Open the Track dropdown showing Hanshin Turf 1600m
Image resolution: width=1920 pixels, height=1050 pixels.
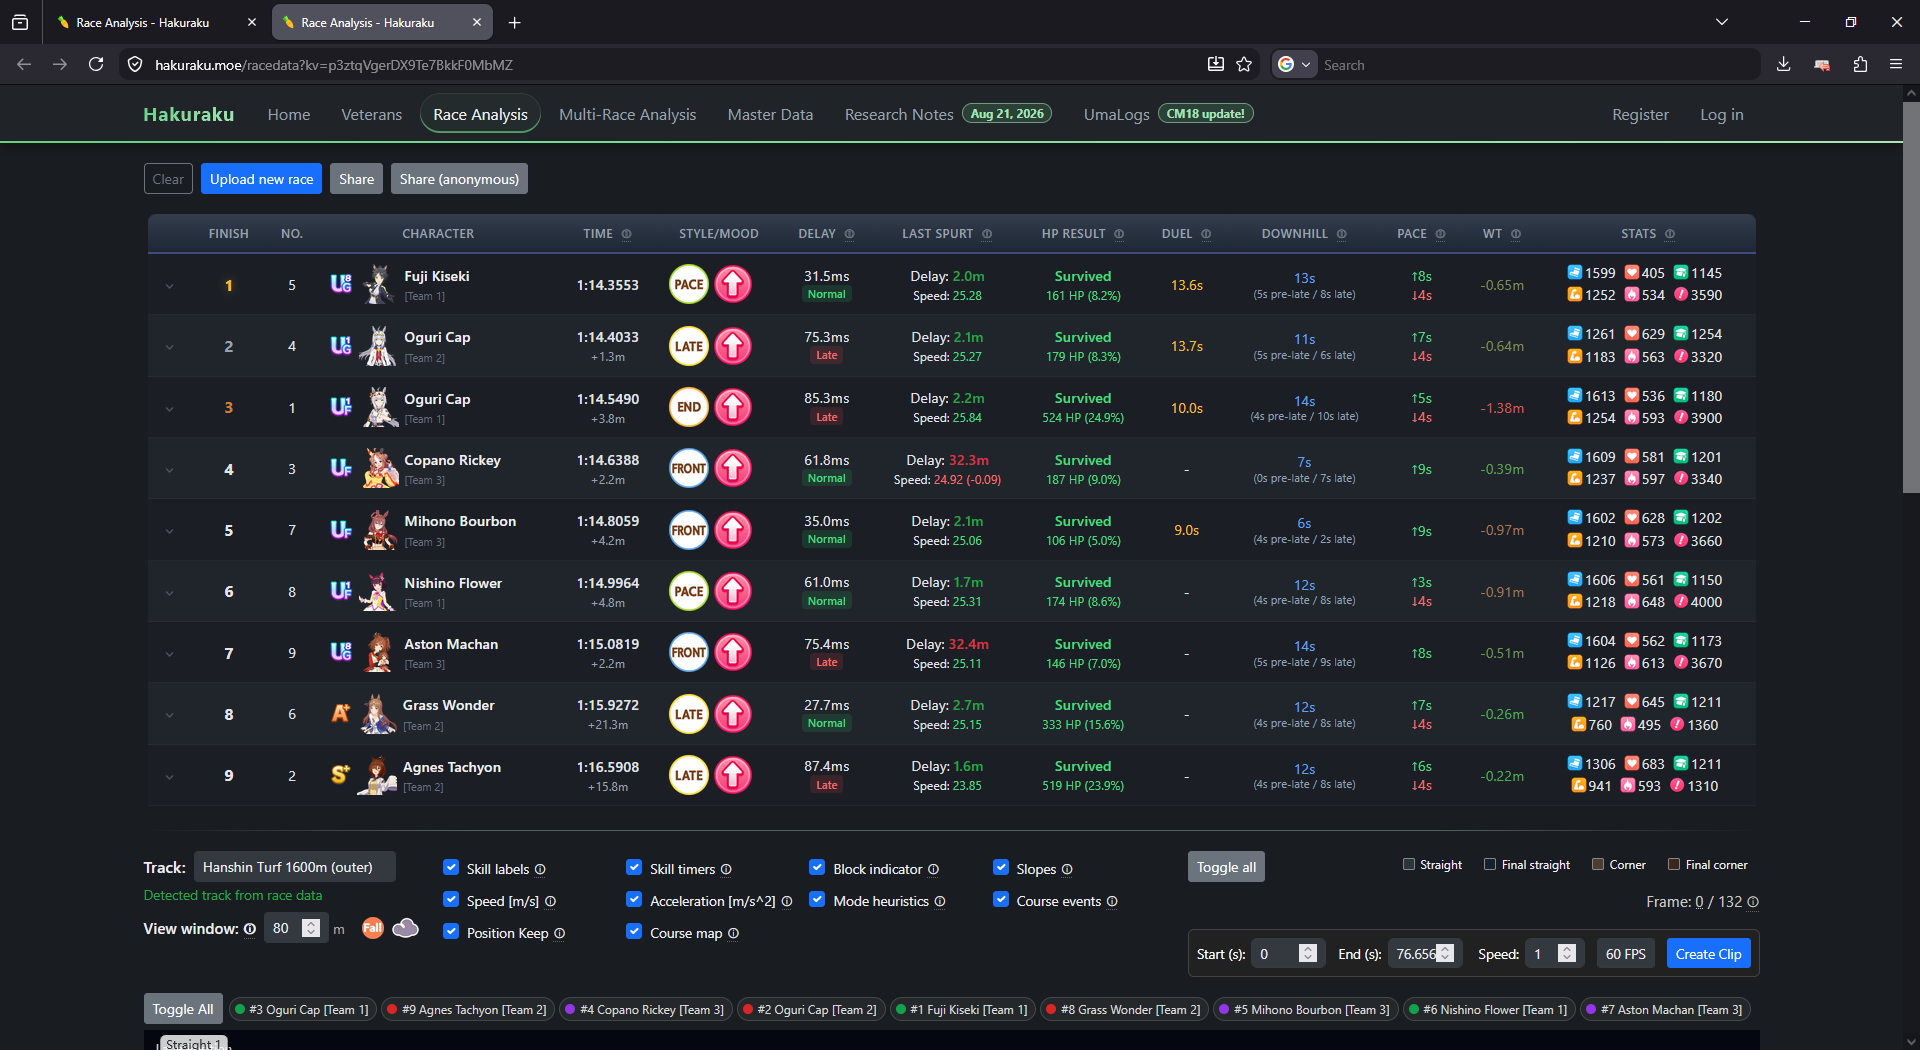(295, 867)
